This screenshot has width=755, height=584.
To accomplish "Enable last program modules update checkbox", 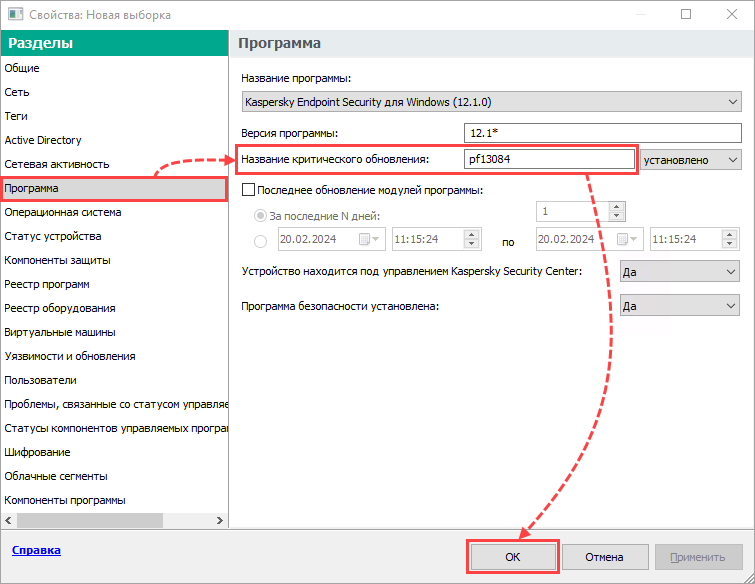I will (248, 190).
